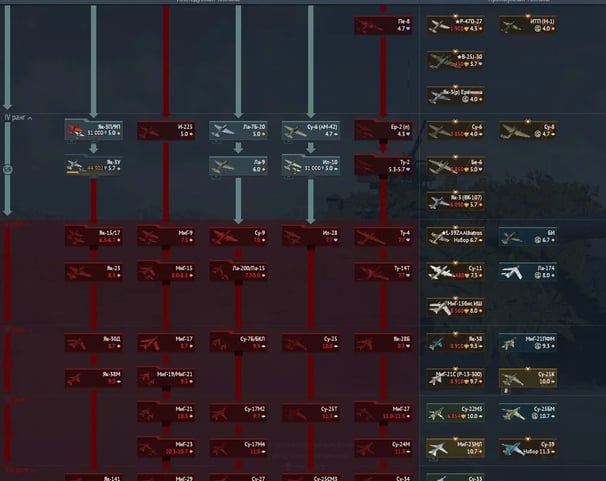This screenshot has height=481, width=606.
Task: Select the Ил-10 attacker icon
Action: click(x=310, y=165)
